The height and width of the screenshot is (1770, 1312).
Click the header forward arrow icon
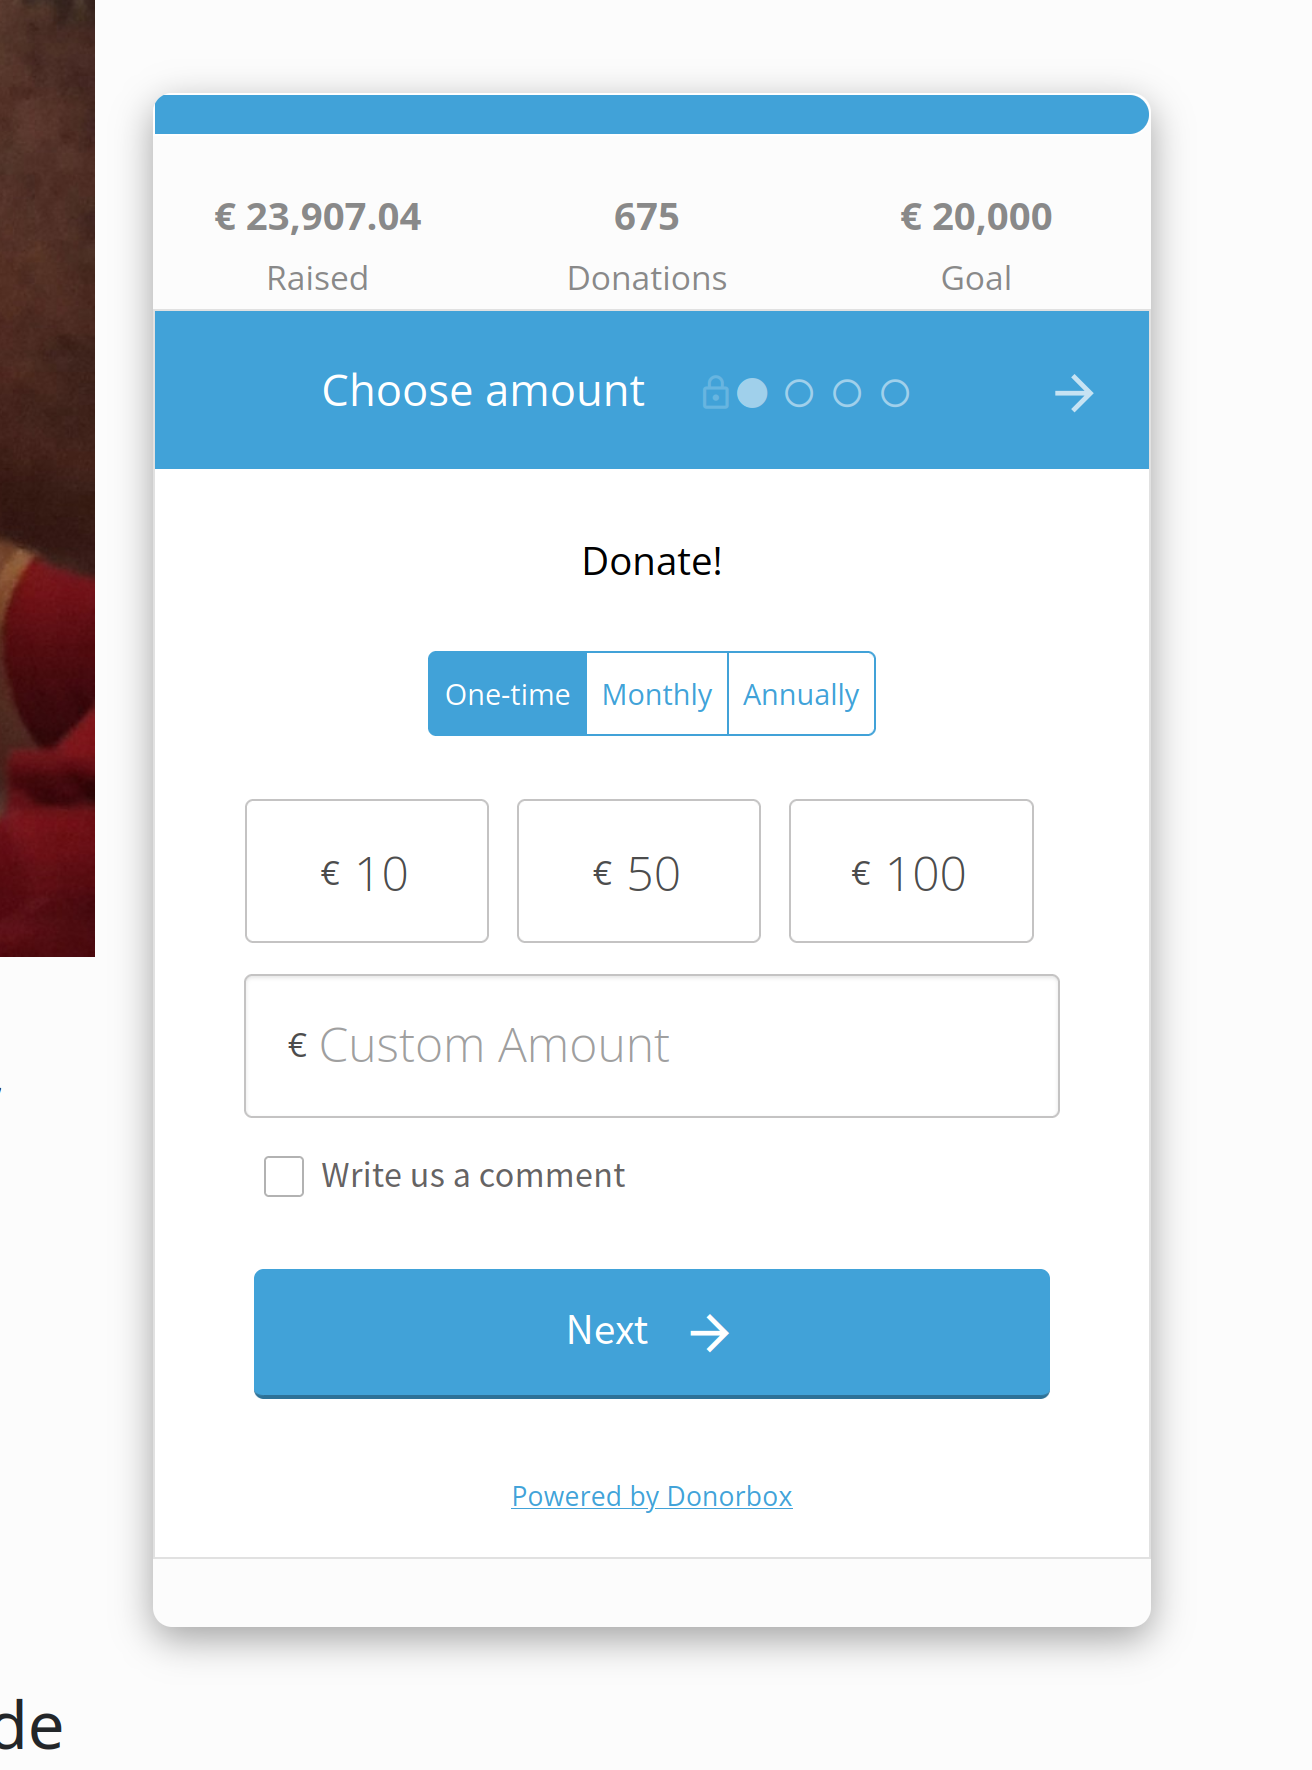(x=1073, y=393)
